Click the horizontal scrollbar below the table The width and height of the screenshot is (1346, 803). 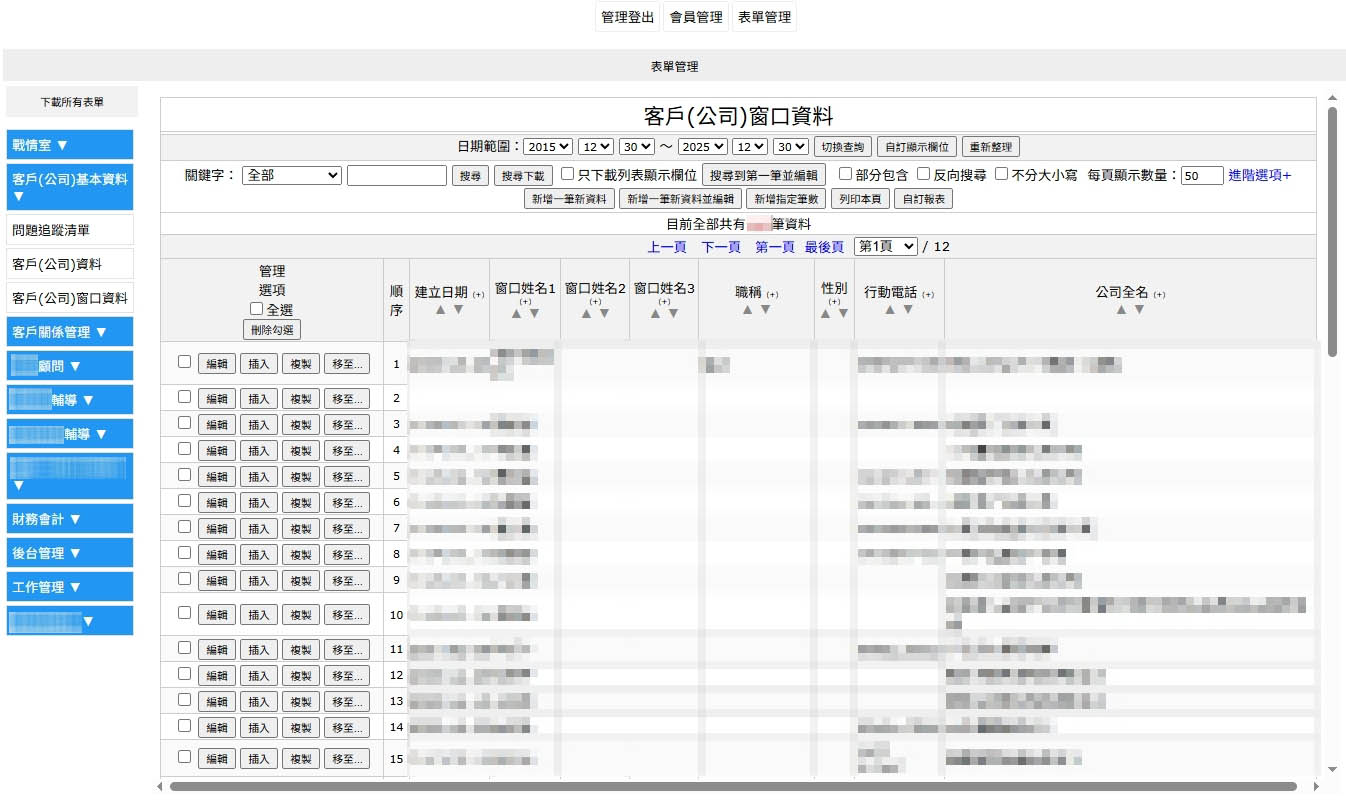[x=733, y=787]
